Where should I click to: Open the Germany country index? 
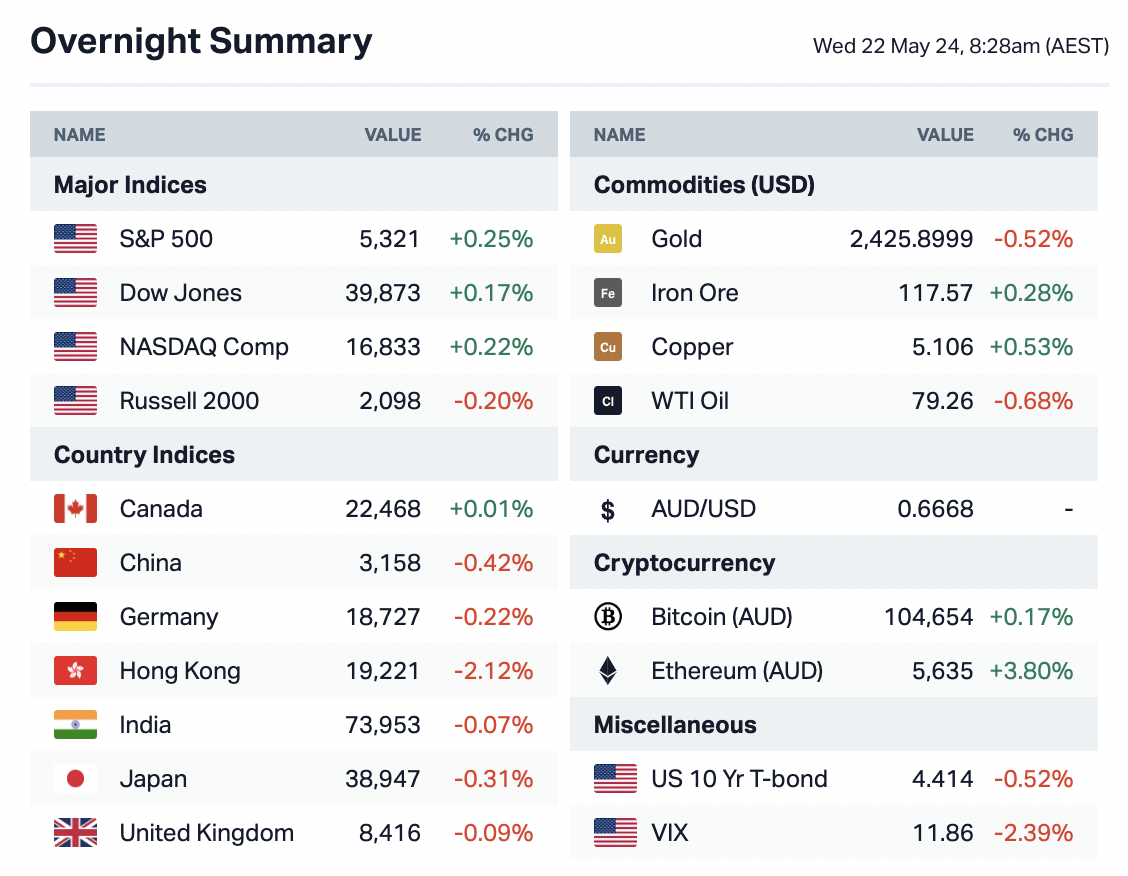tap(168, 617)
